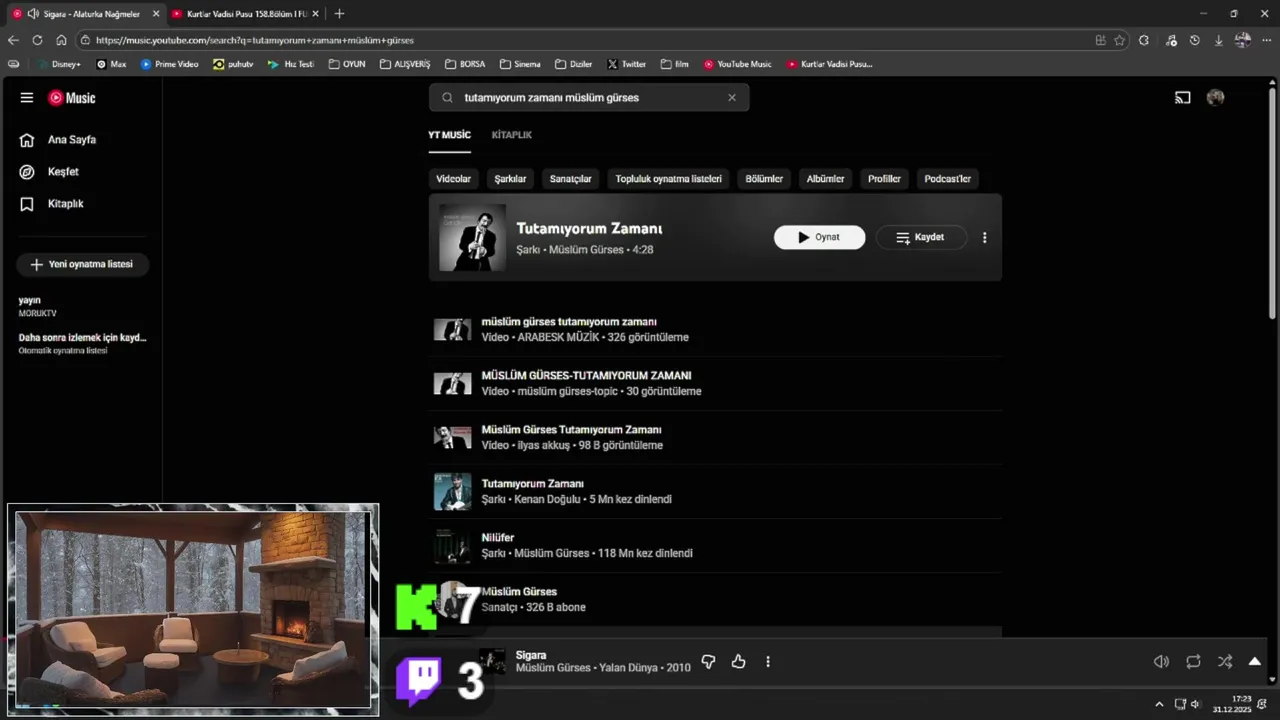1280x720 pixels.
Task: Open the Nilüfer song result
Action: pos(715,546)
